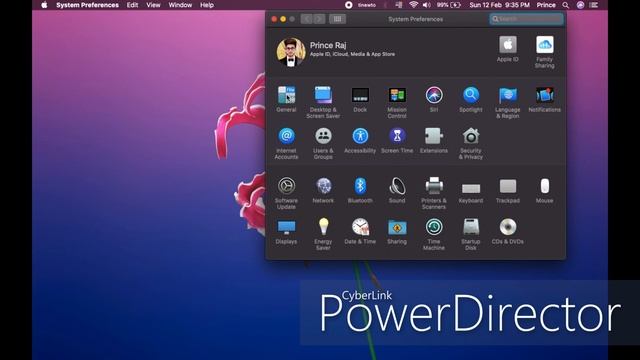Open Startup Disk preferences

click(x=471, y=234)
